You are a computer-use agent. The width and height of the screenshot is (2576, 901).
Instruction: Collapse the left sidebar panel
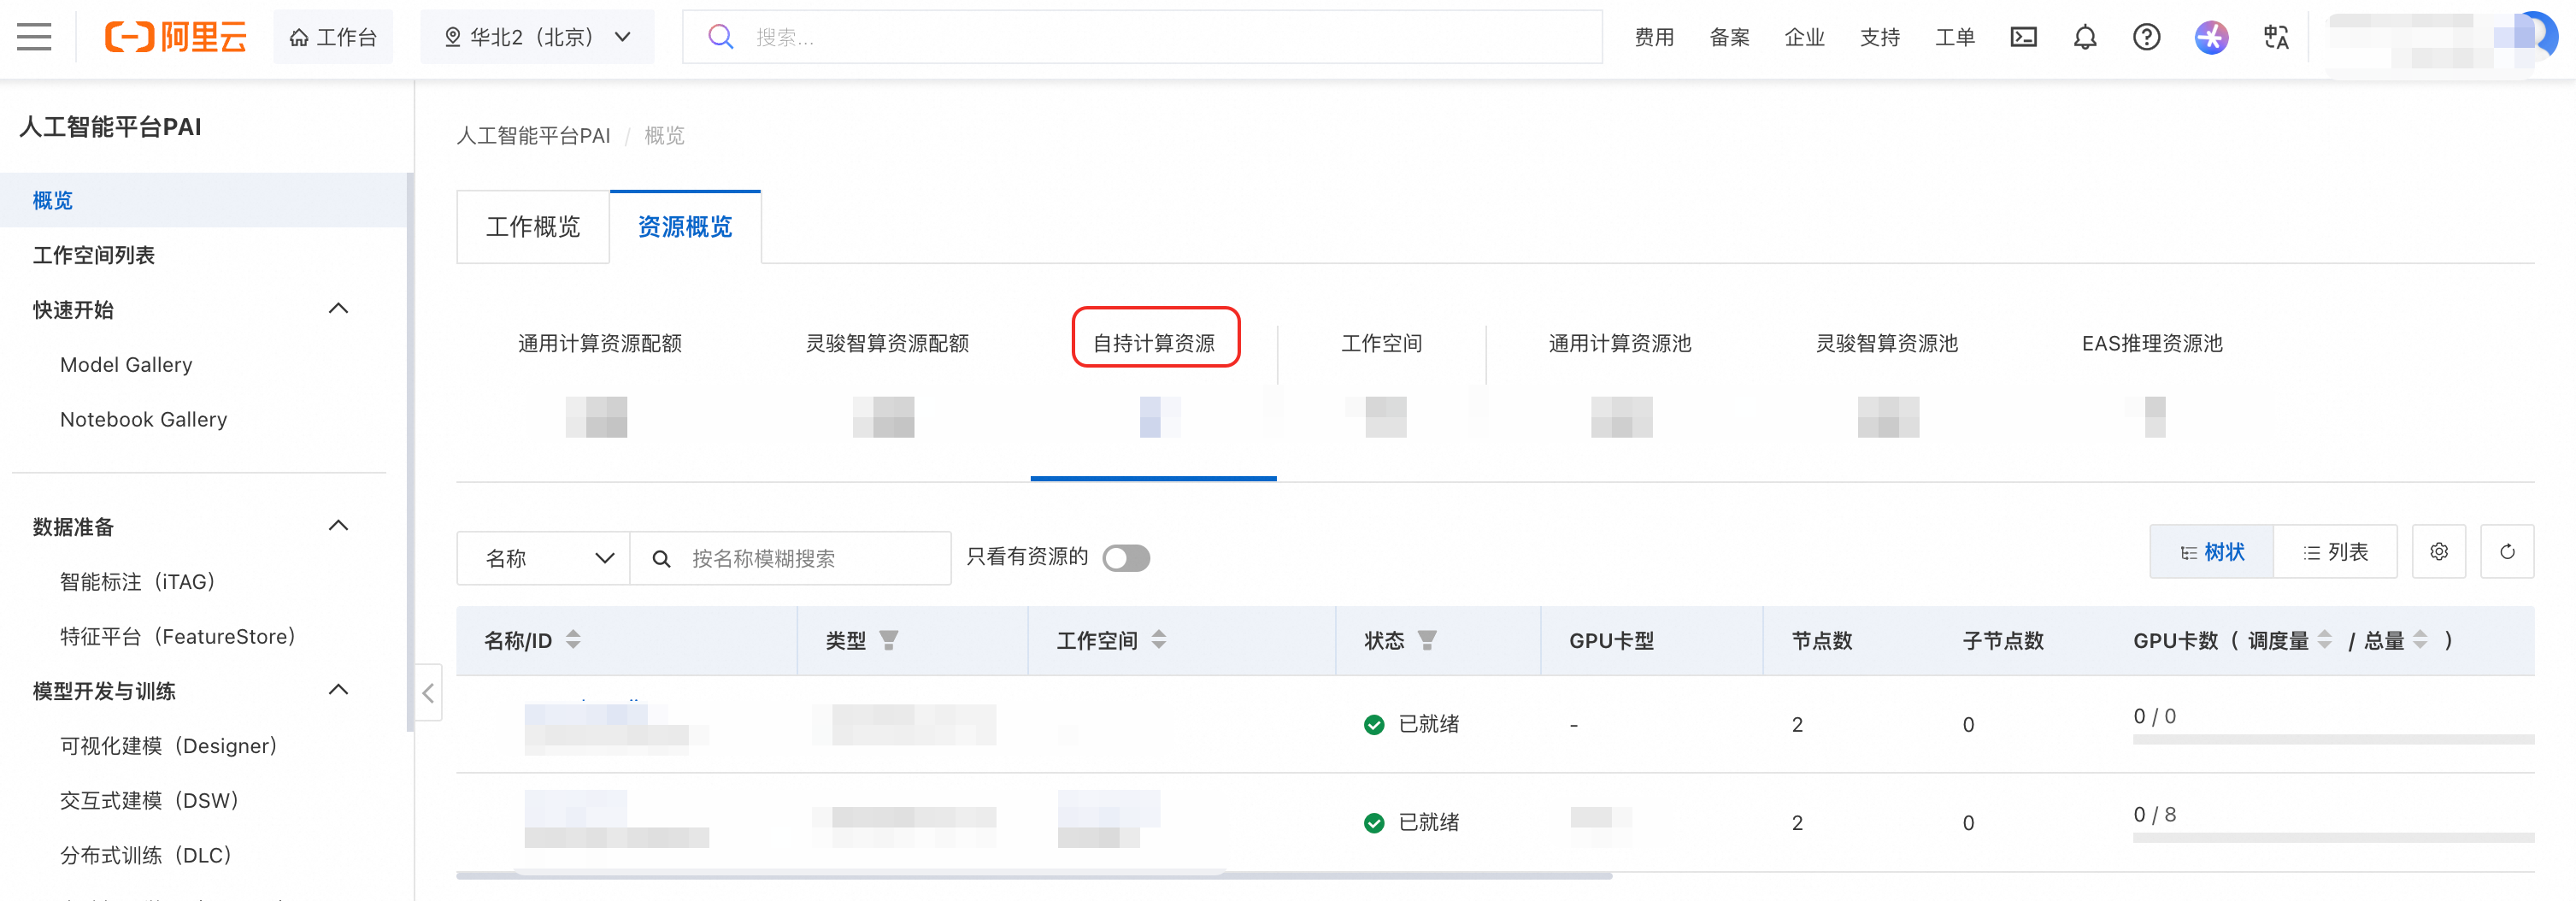pos(428,692)
